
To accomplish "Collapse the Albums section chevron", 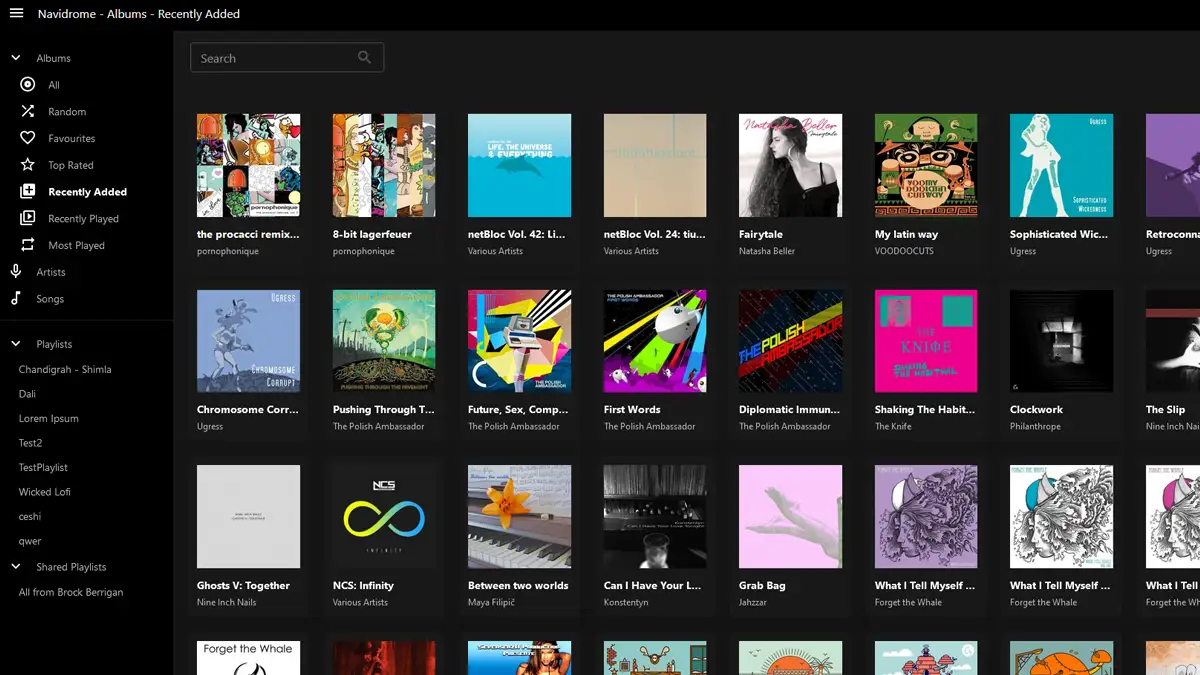I will 16,58.
